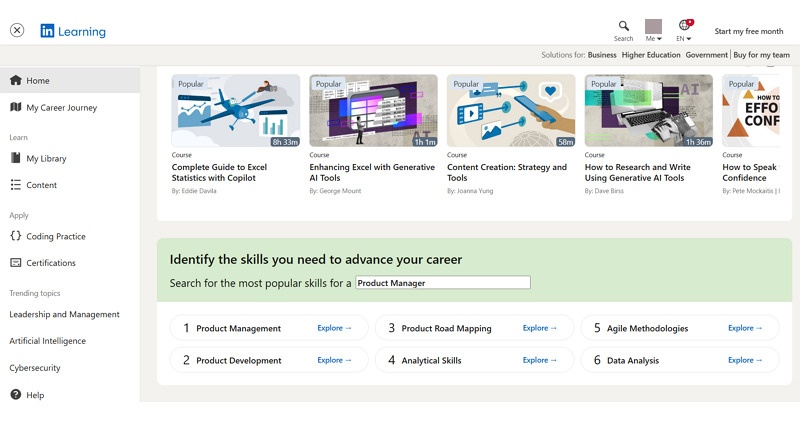The height and width of the screenshot is (444, 800).
Task: Go to Leadership and Management topic
Action: [64, 314]
